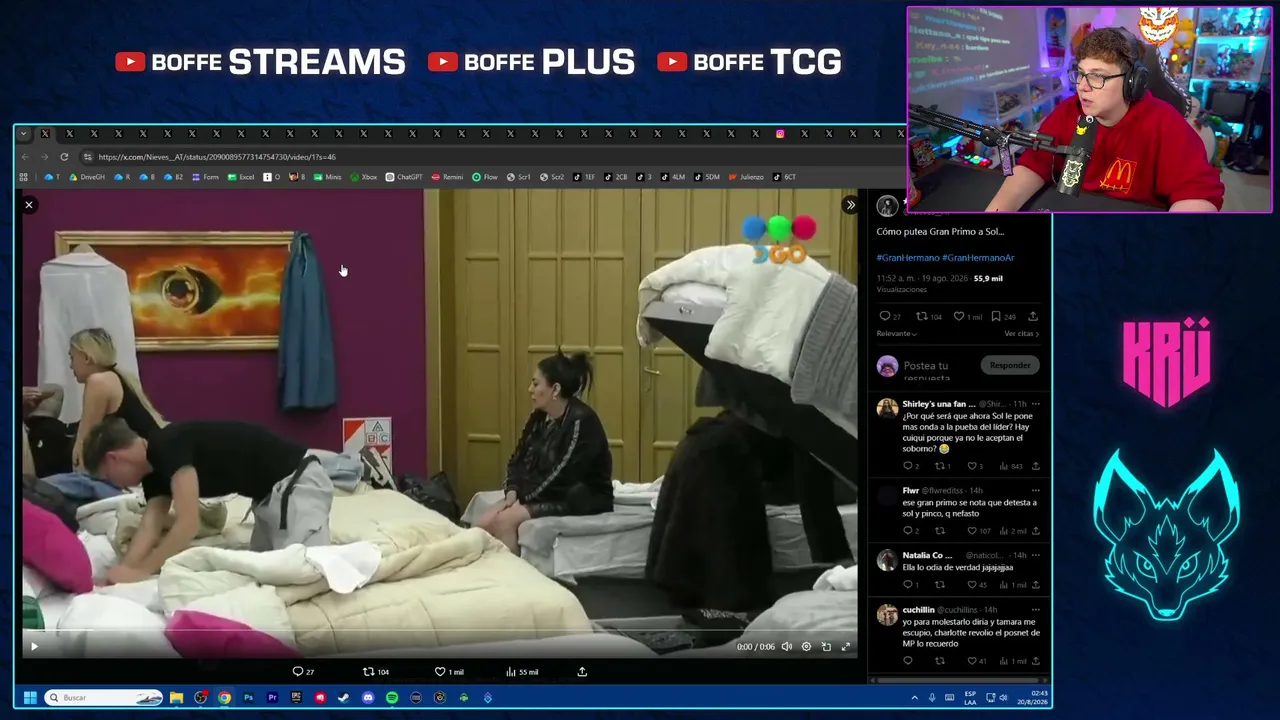Open more options on cuchillin's reply
This screenshot has width=1280, height=720.
(1035, 610)
